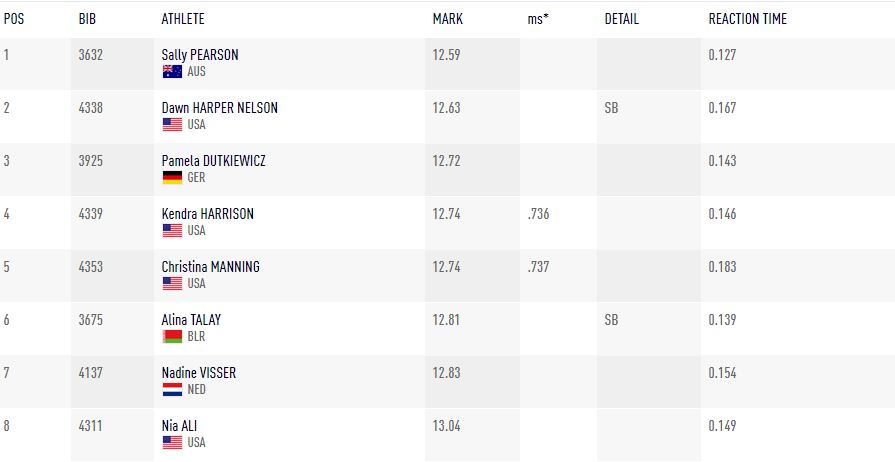Click the POS column header
This screenshot has width=895, height=462.
click(14, 19)
